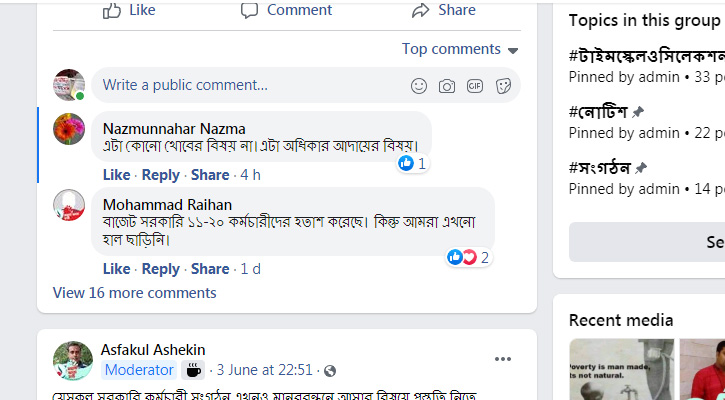Like the post with thumbs-up button
The width and height of the screenshot is (725, 400).
tap(130, 10)
